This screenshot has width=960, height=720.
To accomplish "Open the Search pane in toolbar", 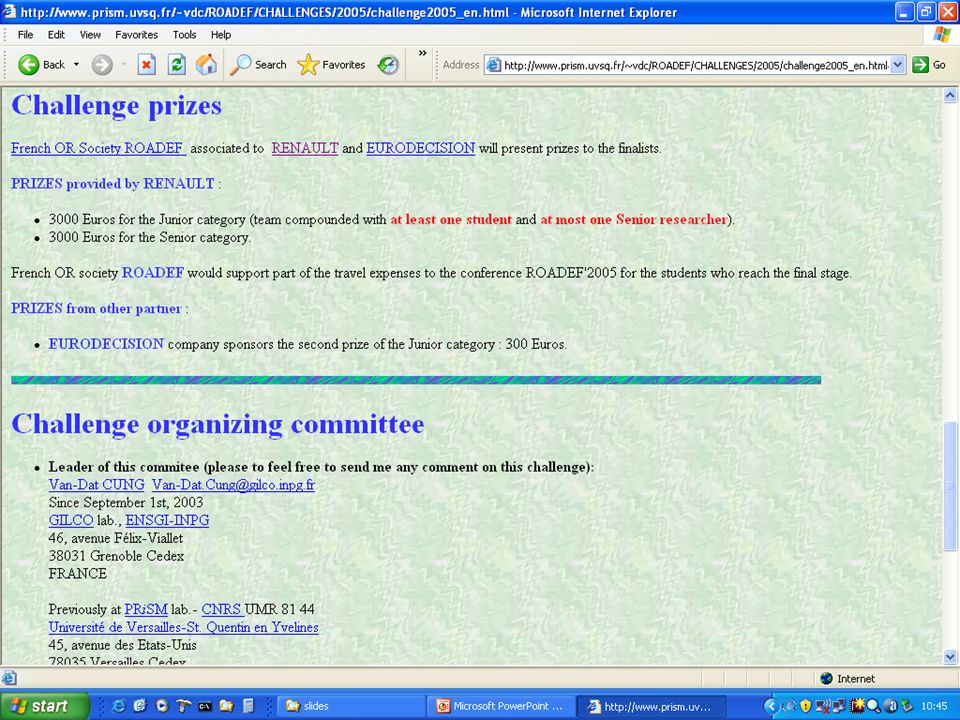I will (x=258, y=64).
